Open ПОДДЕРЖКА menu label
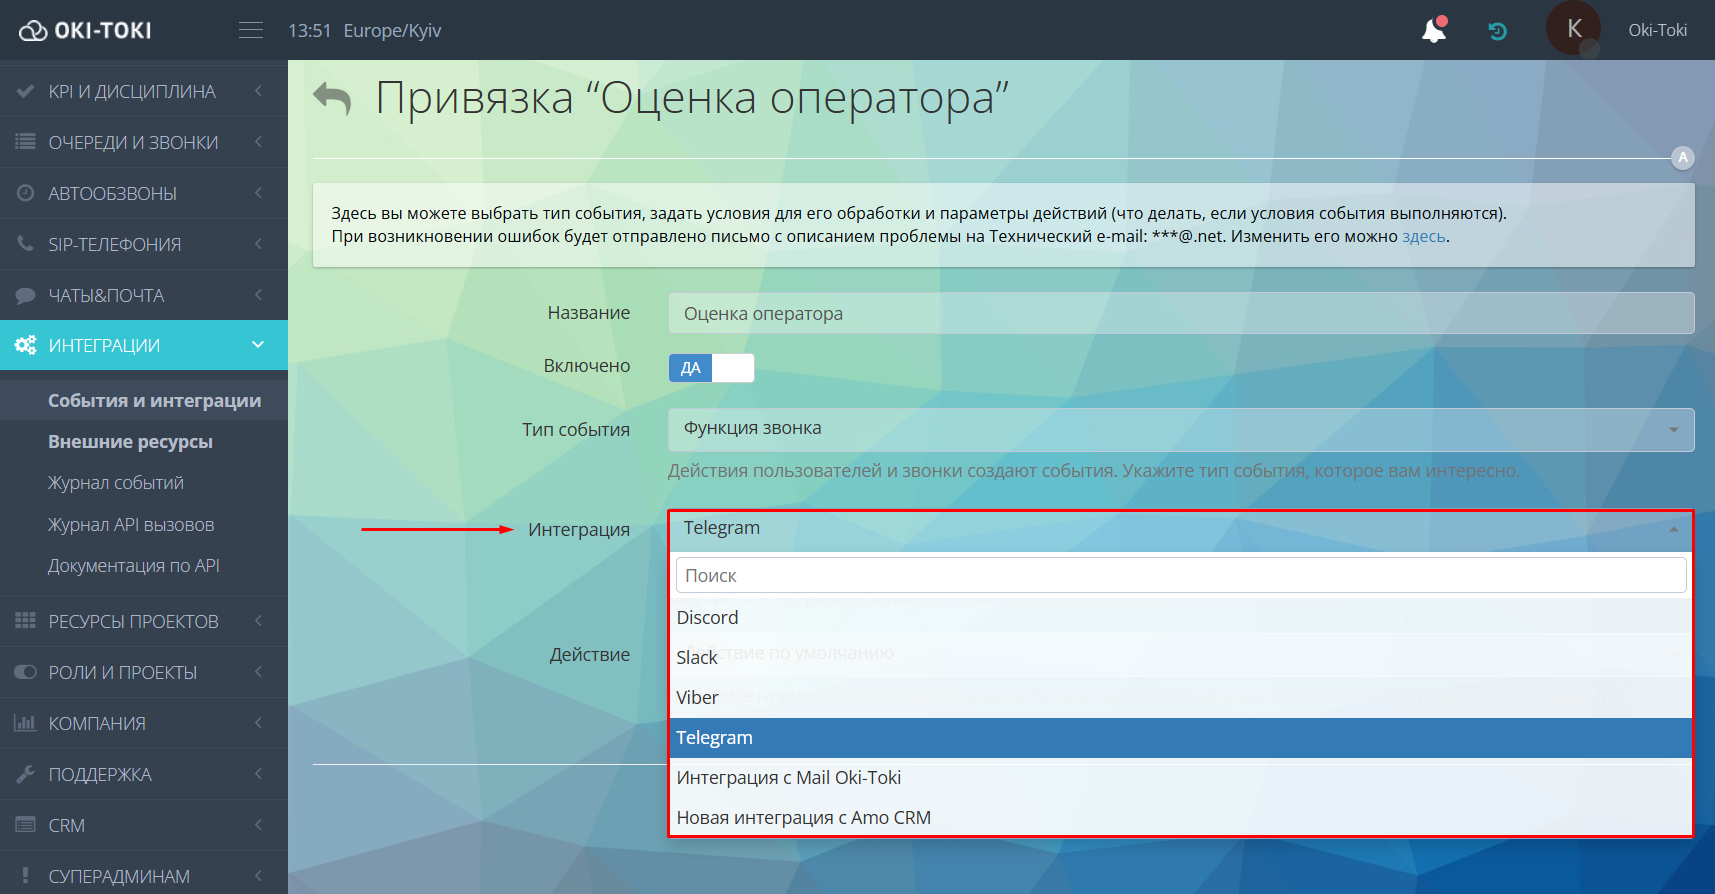 pyautogui.click(x=100, y=775)
